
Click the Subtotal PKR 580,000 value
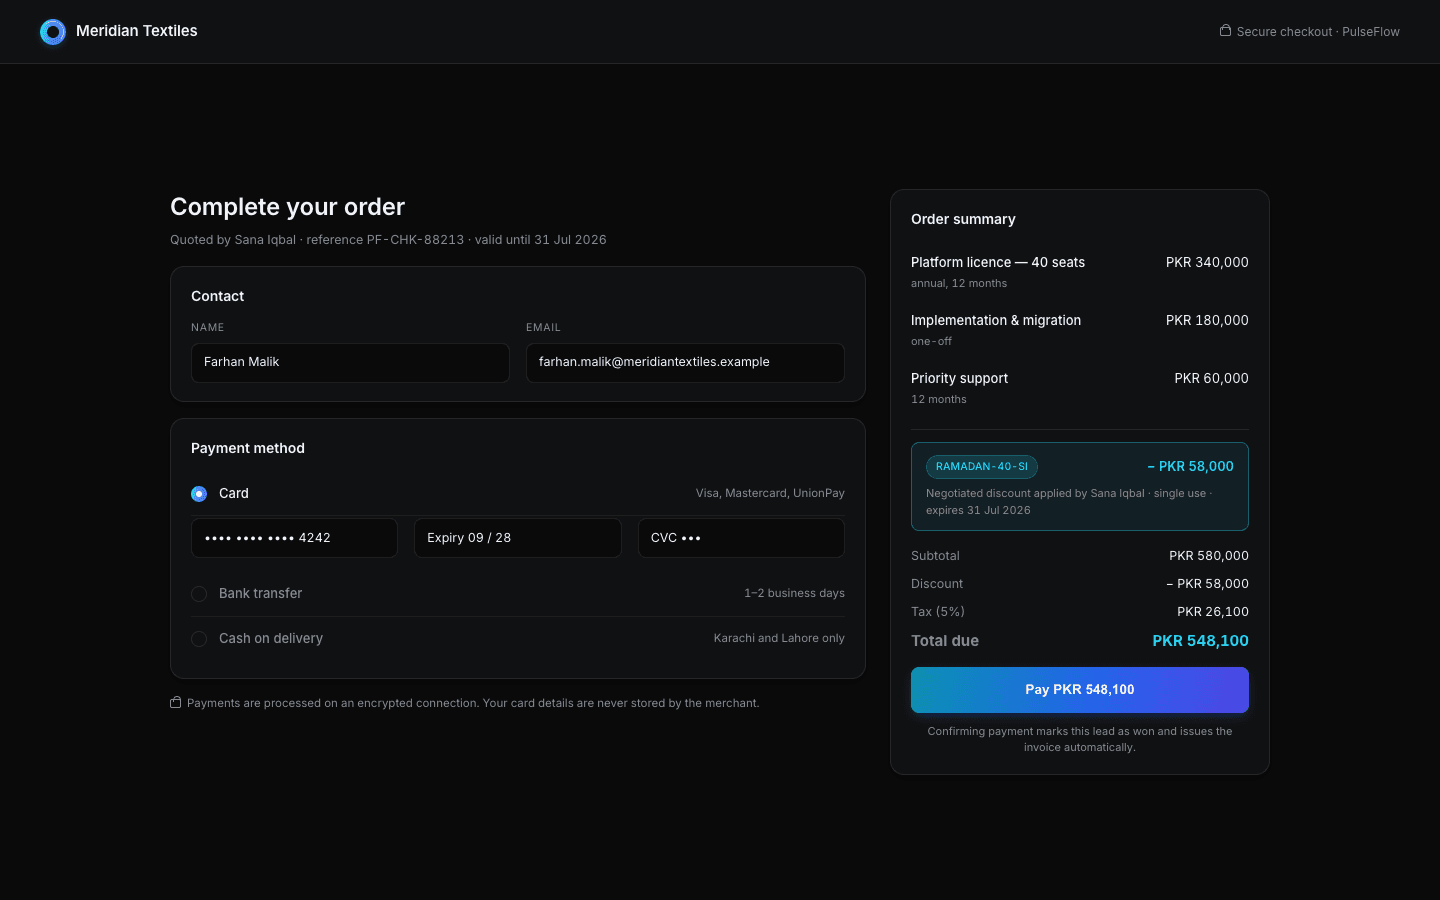[1209, 556]
